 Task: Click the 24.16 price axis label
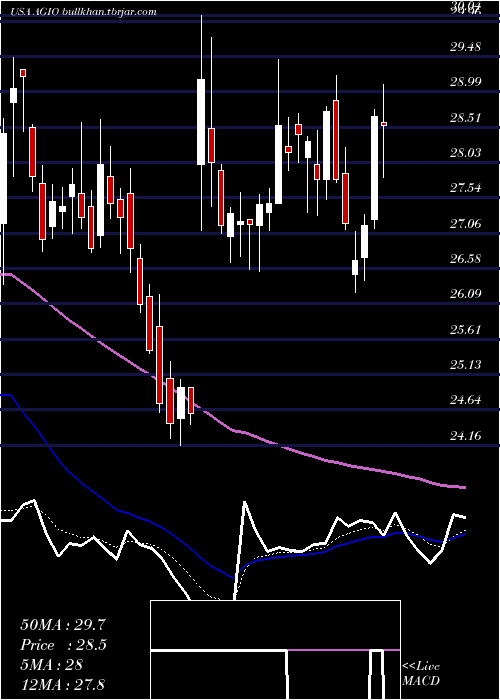[x=465, y=435]
